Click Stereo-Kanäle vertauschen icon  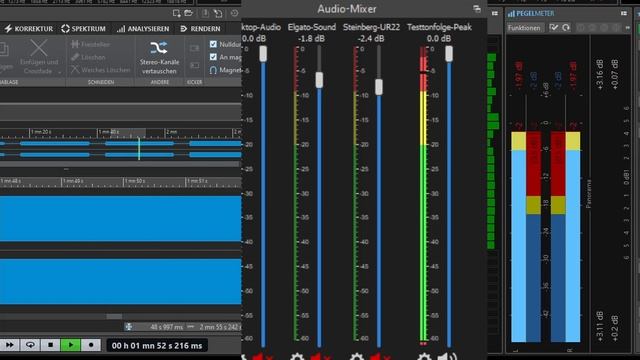[158, 48]
